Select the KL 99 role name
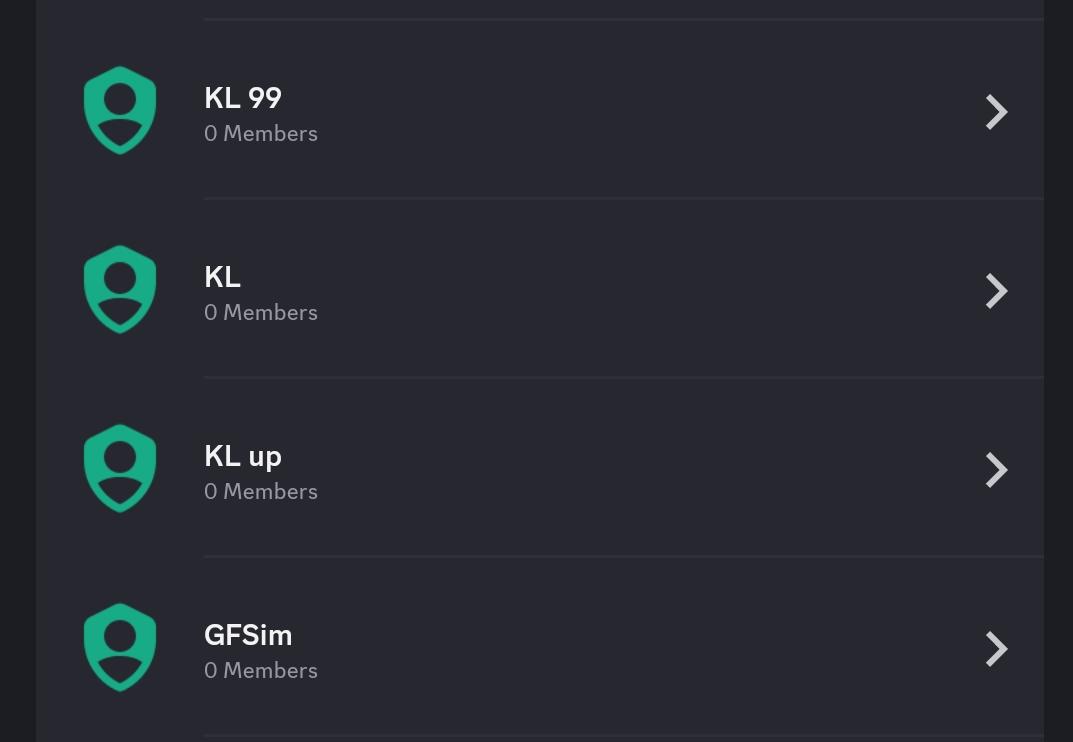 pos(243,98)
